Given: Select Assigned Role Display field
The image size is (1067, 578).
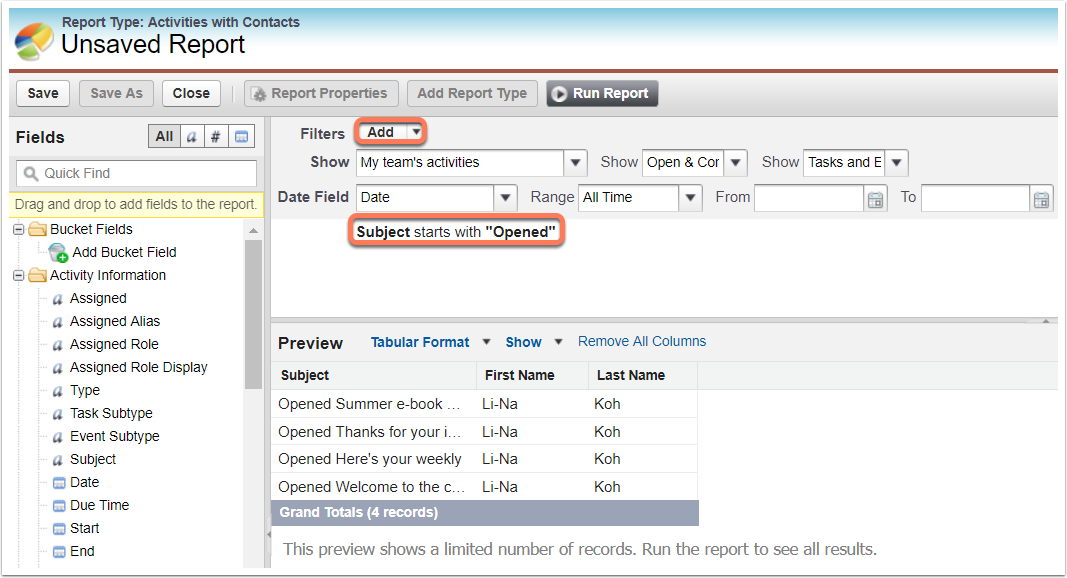Looking at the screenshot, I should coord(139,368).
